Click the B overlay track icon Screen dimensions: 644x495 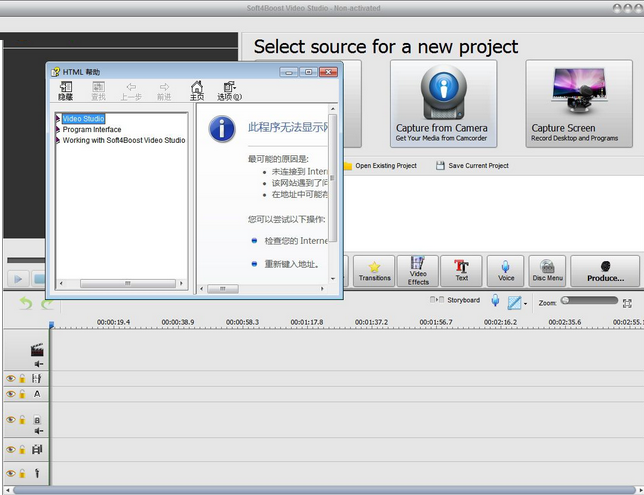(x=37, y=420)
